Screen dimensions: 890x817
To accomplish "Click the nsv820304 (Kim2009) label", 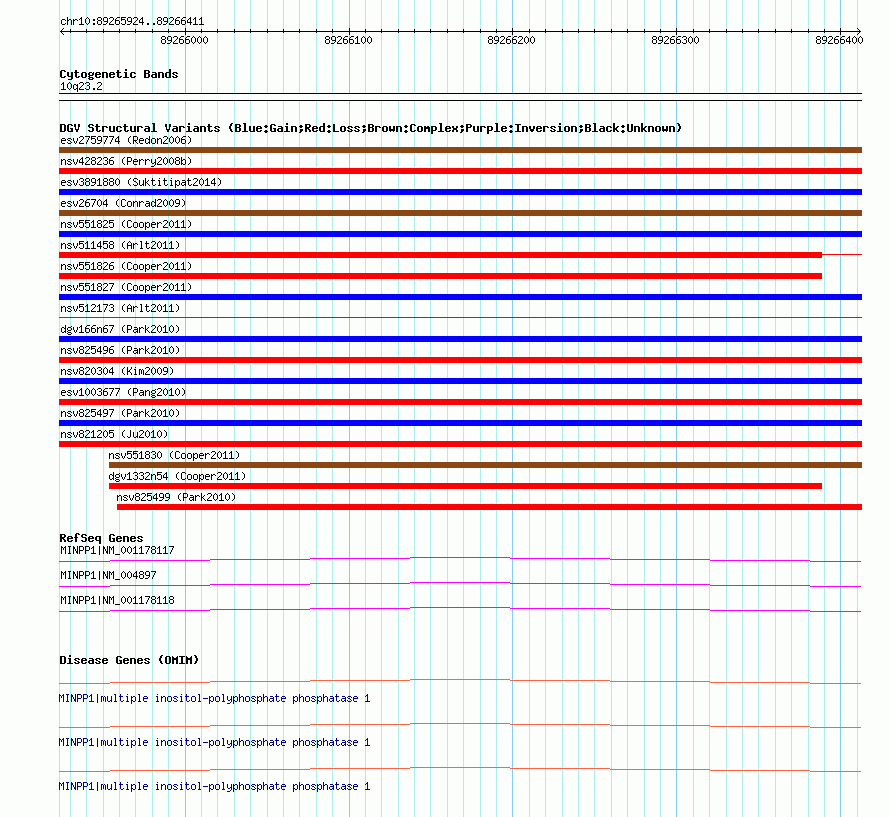I will [x=117, y=371].
